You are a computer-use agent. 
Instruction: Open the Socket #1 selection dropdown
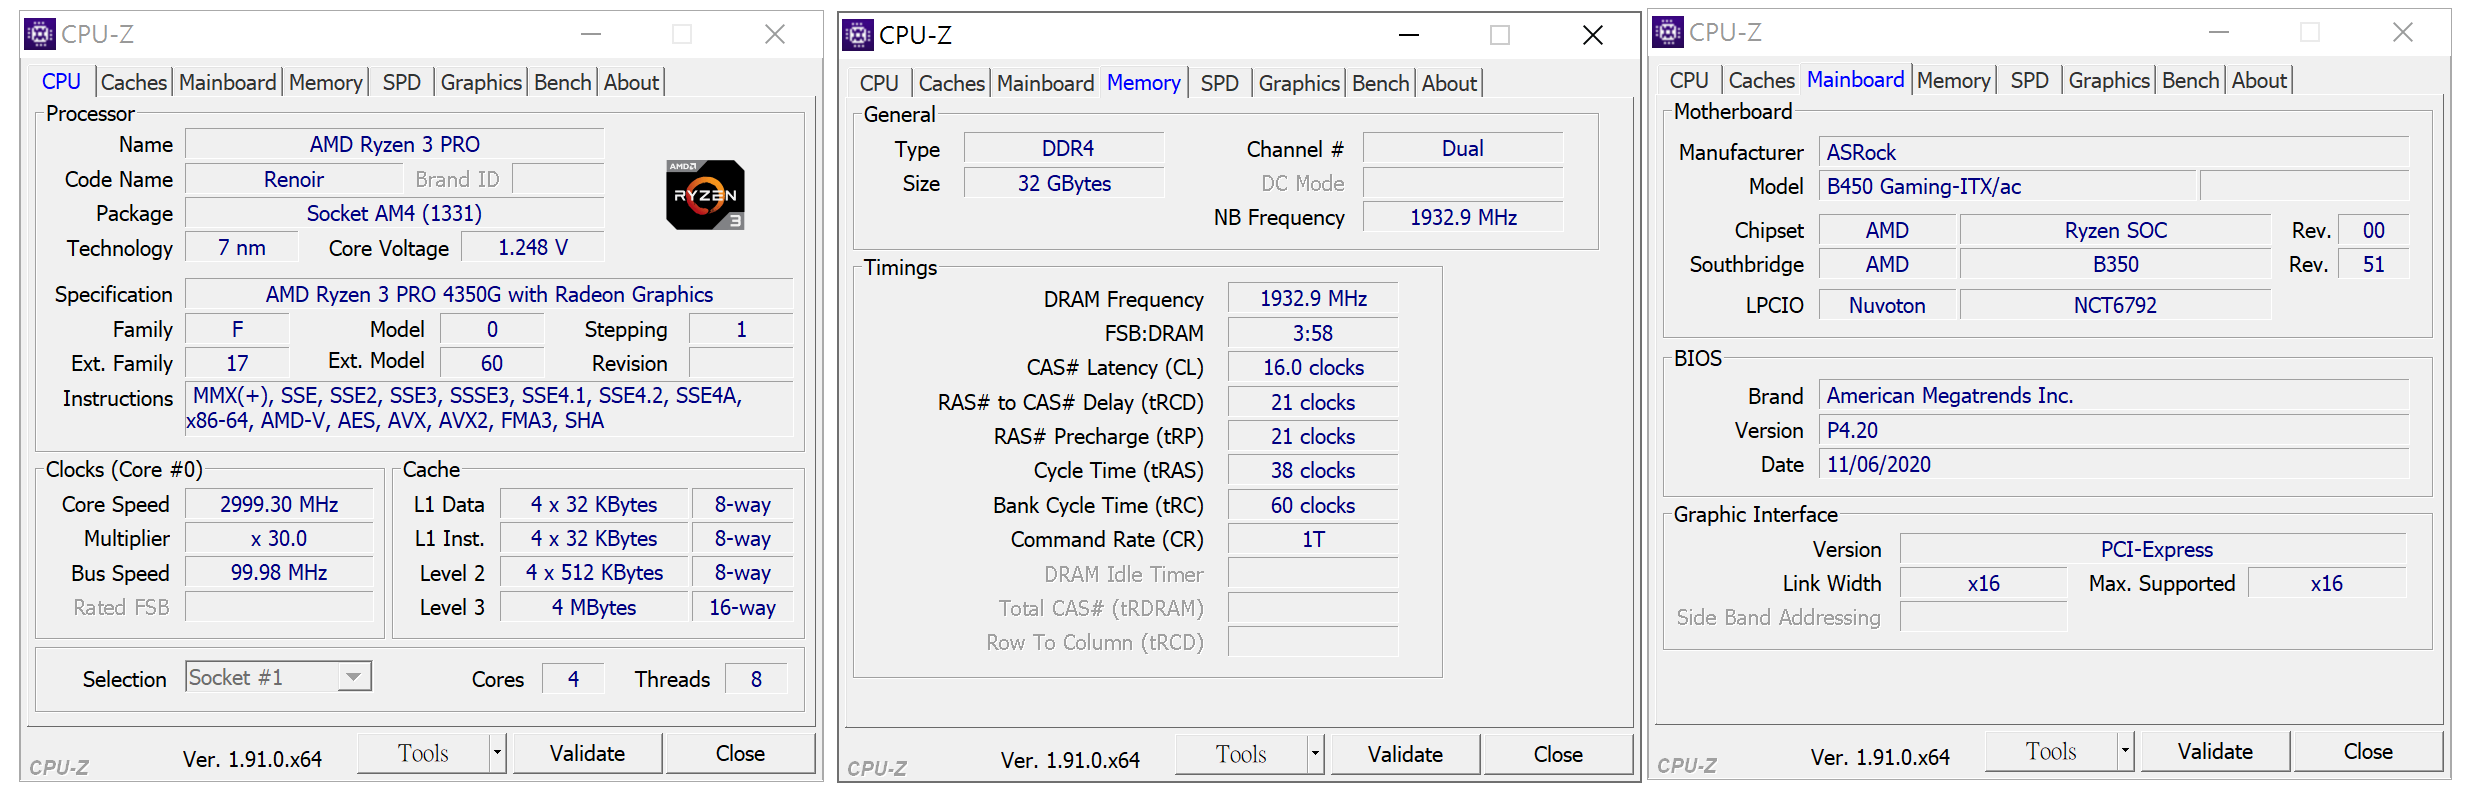point(353,677)
